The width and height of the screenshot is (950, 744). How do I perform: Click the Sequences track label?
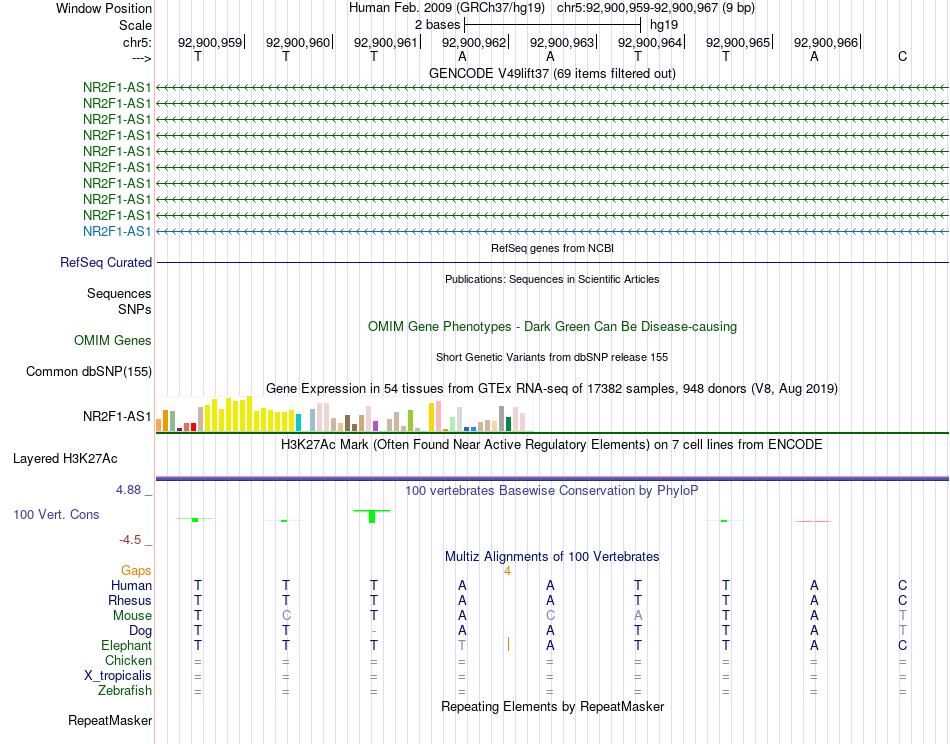click(x=119, y=293)
